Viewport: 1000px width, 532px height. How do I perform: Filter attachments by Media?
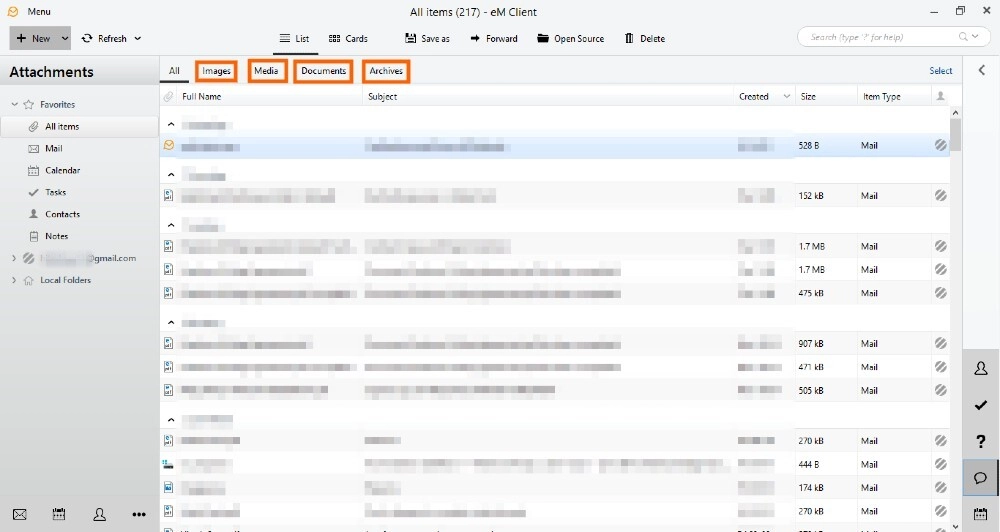(x=267, y=71)
